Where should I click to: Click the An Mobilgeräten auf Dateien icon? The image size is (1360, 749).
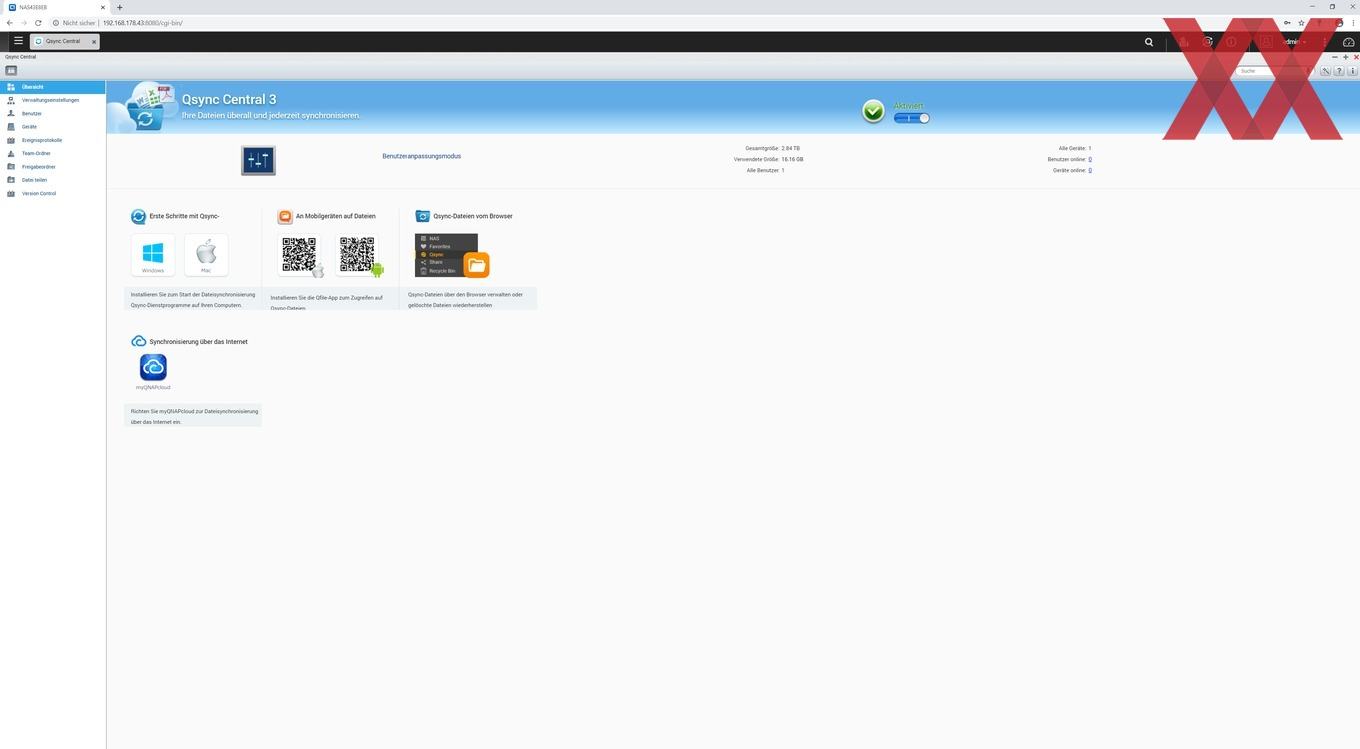tap(285, 216)
